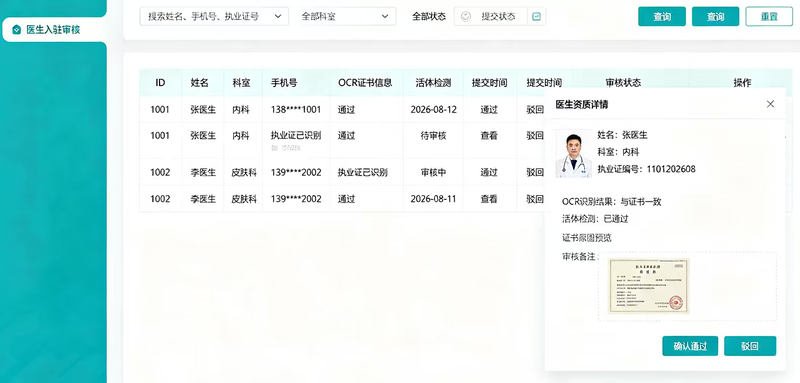Image resolution: width=800 pixels, height=383 pixels.
Task: Click 执业证编号：1101202608 text
Action: [646, 169]
